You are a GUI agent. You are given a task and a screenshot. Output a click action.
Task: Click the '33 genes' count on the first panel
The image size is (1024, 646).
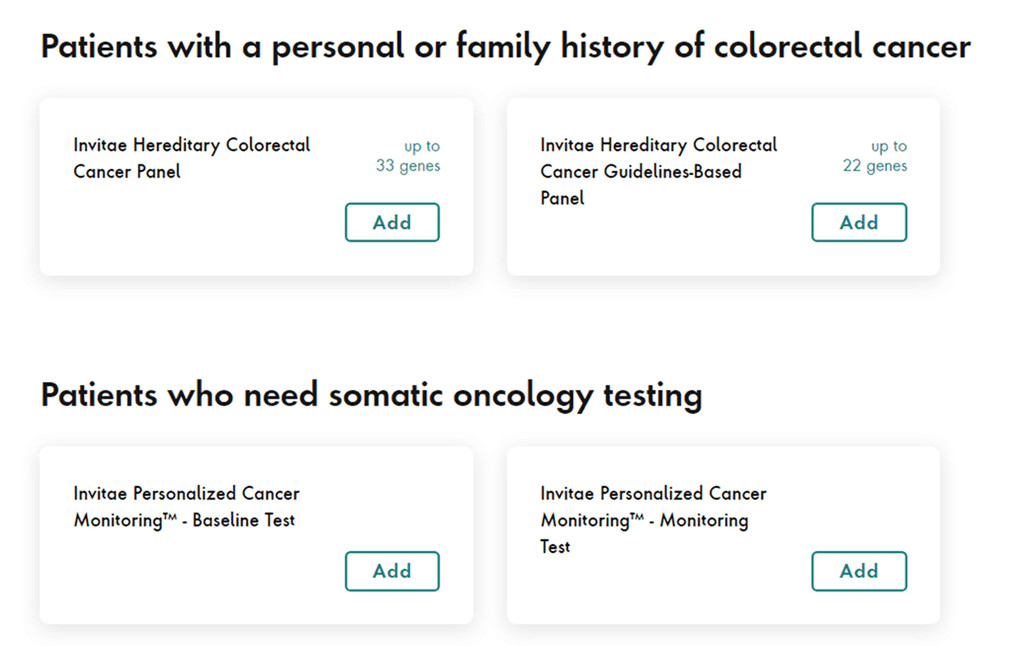[x=406, y=166]
